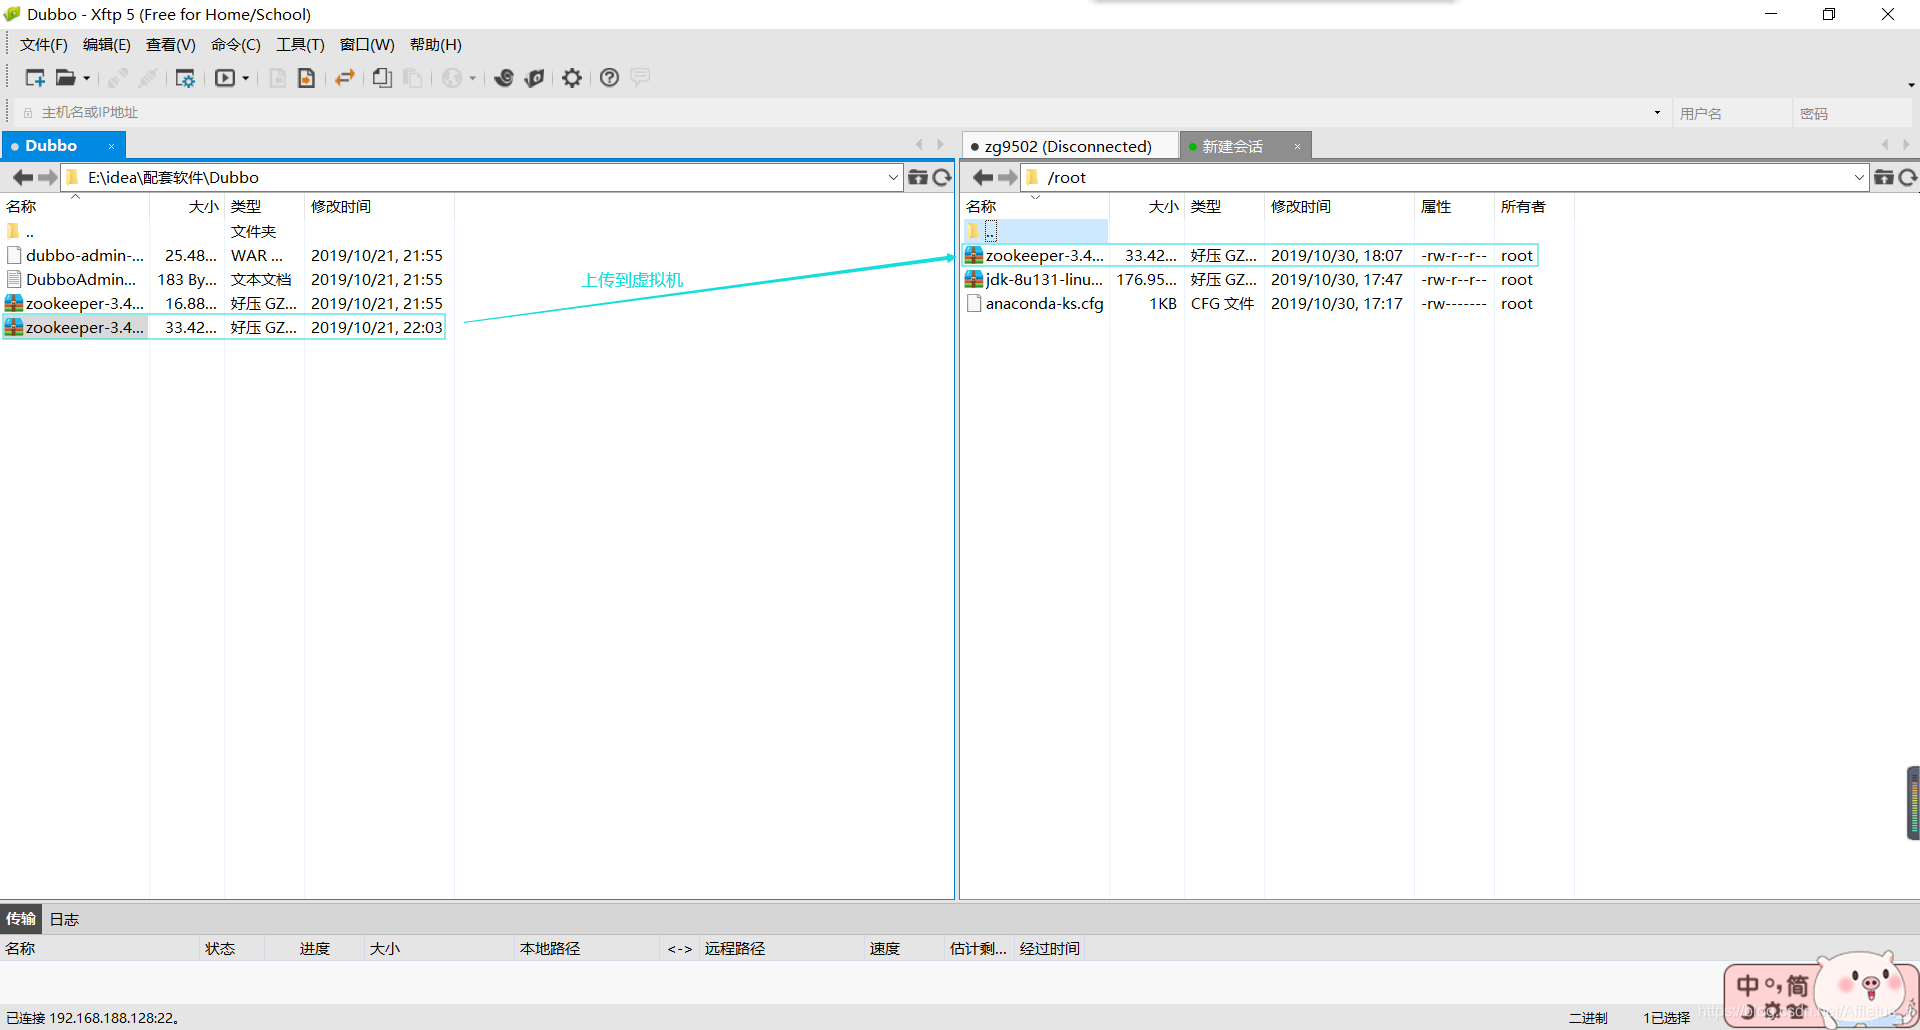
Task: Open the 编辑(E) menu
Action: tap(107, 45)
